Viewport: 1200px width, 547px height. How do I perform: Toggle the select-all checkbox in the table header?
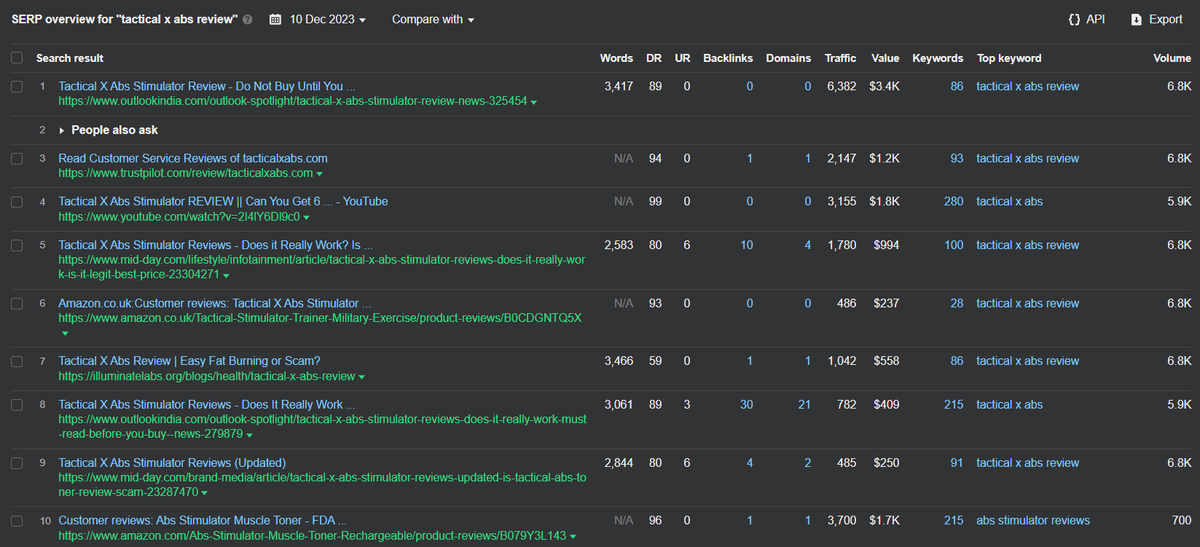click(16, 58)
